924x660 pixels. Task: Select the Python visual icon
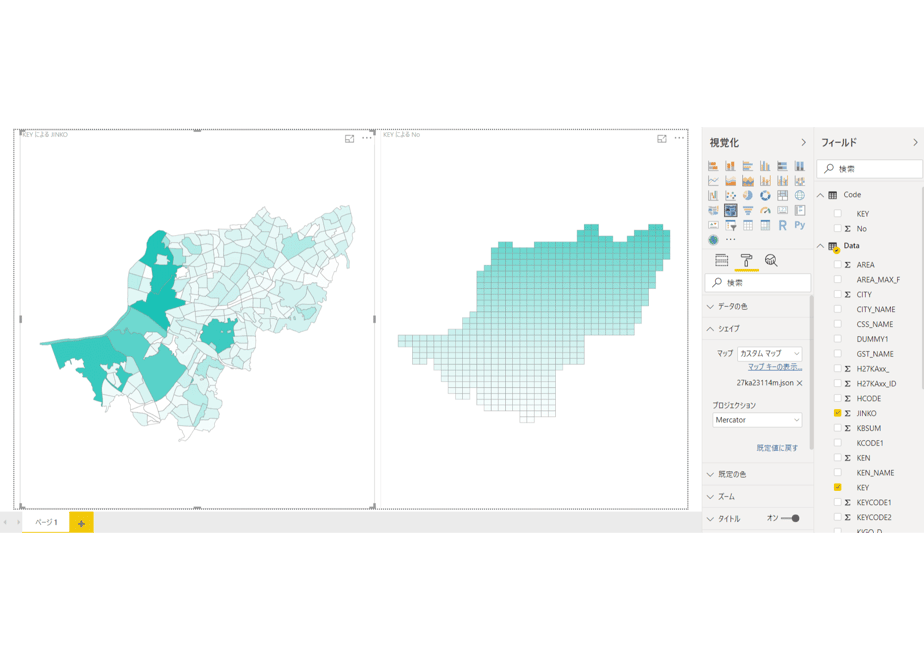800,225
